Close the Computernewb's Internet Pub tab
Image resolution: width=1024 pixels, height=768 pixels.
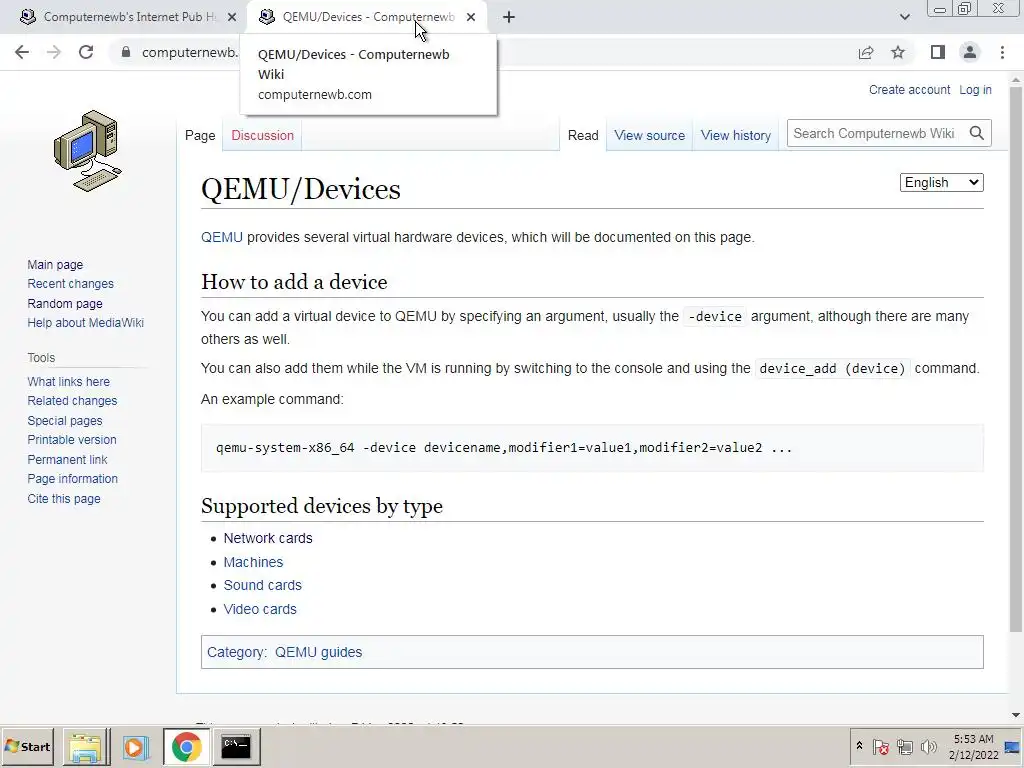click(232, 17)
